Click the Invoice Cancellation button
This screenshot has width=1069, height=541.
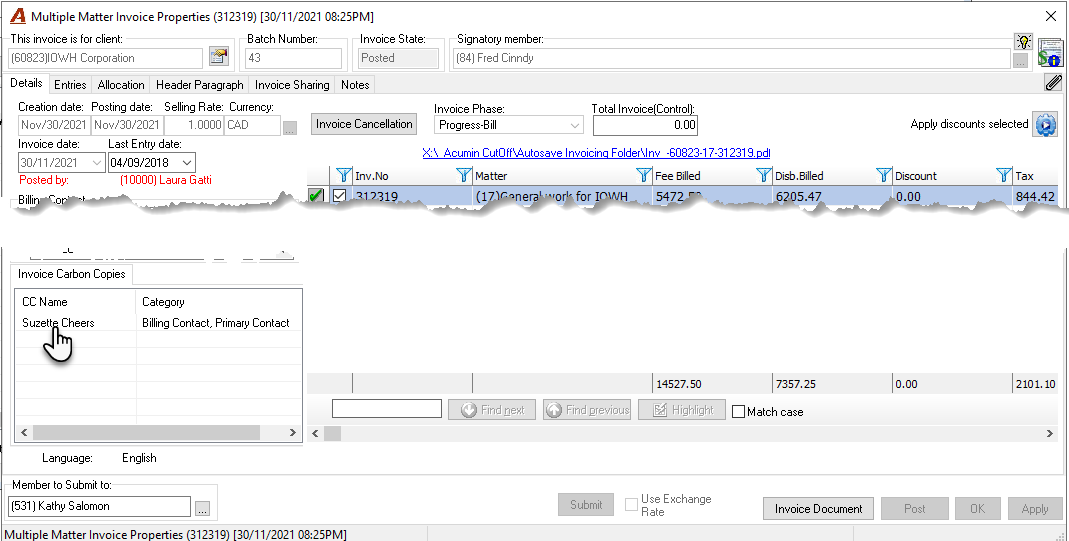pyautogui.click(x=364, y=124)
